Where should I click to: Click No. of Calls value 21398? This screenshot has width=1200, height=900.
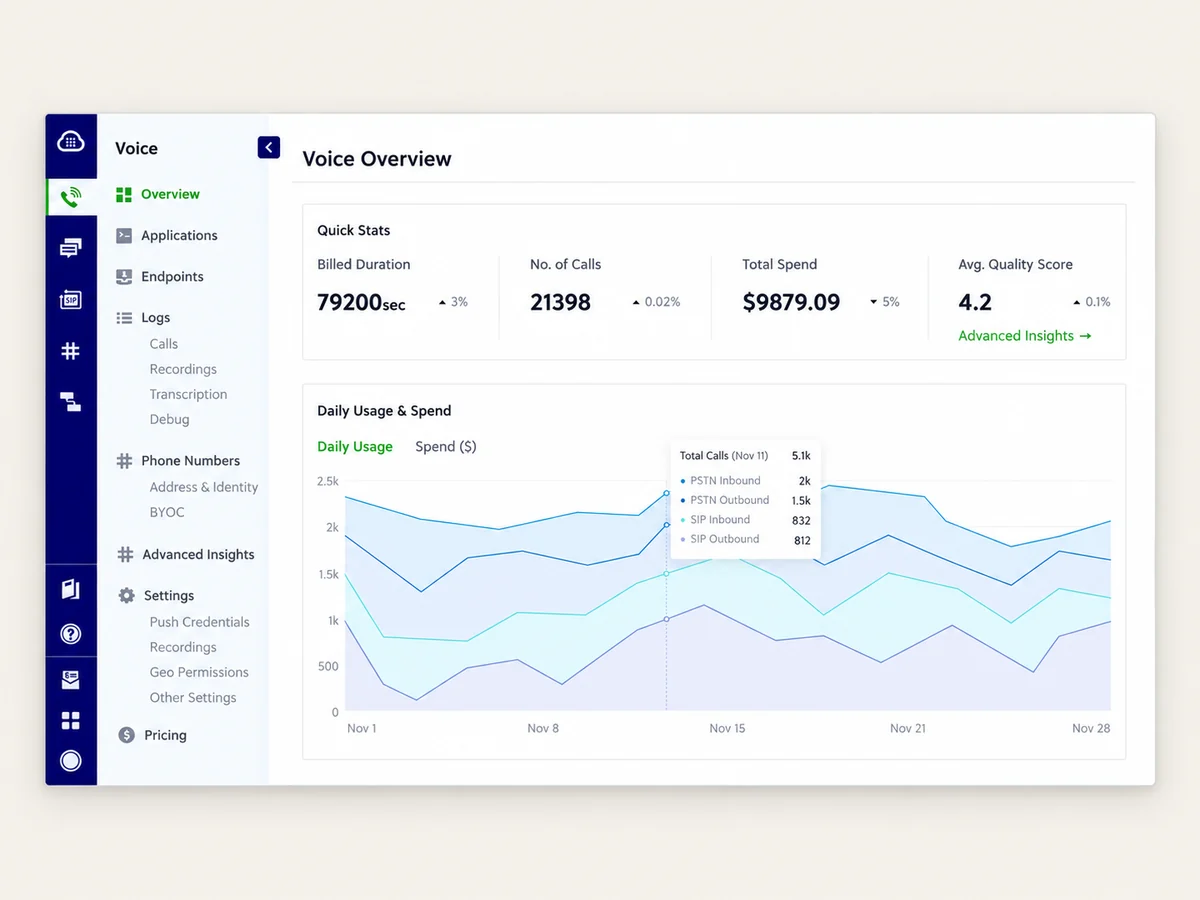pyautogui.click(x=560, y=302)
